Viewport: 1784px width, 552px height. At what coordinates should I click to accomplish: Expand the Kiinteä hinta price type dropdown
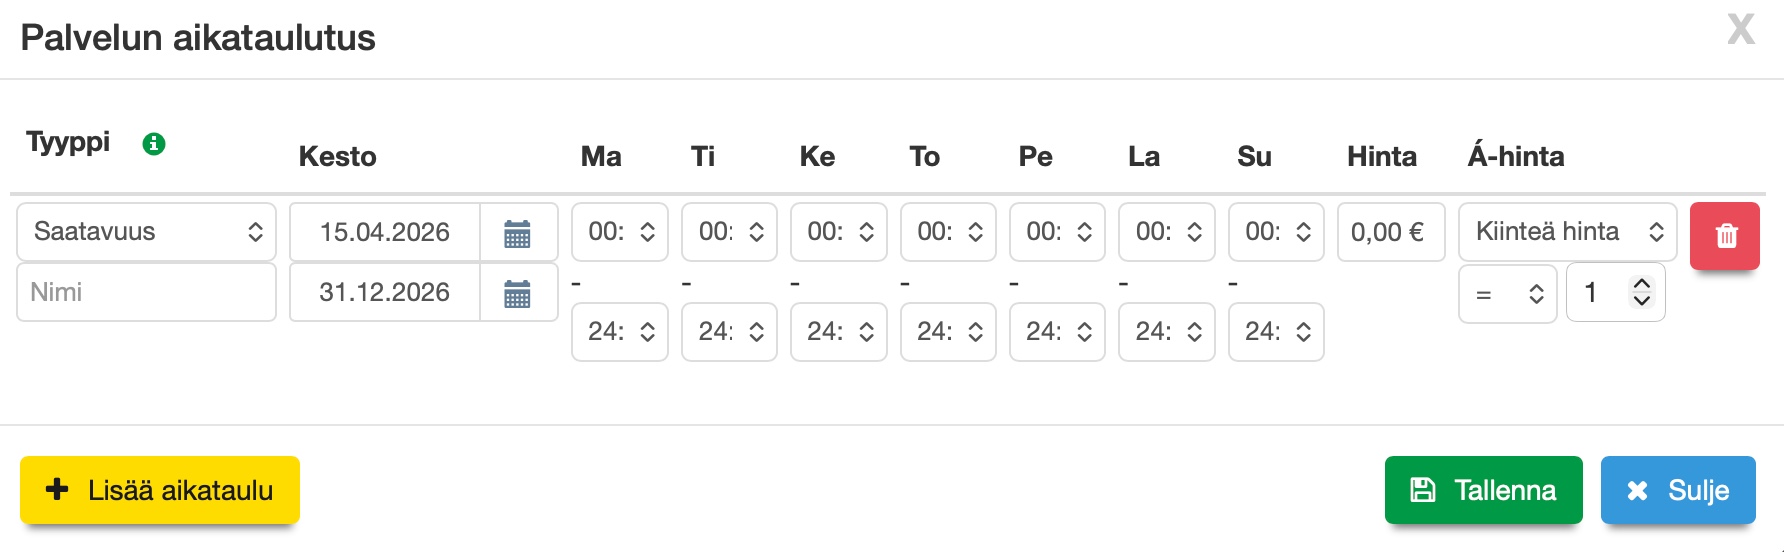(1567, 232)
